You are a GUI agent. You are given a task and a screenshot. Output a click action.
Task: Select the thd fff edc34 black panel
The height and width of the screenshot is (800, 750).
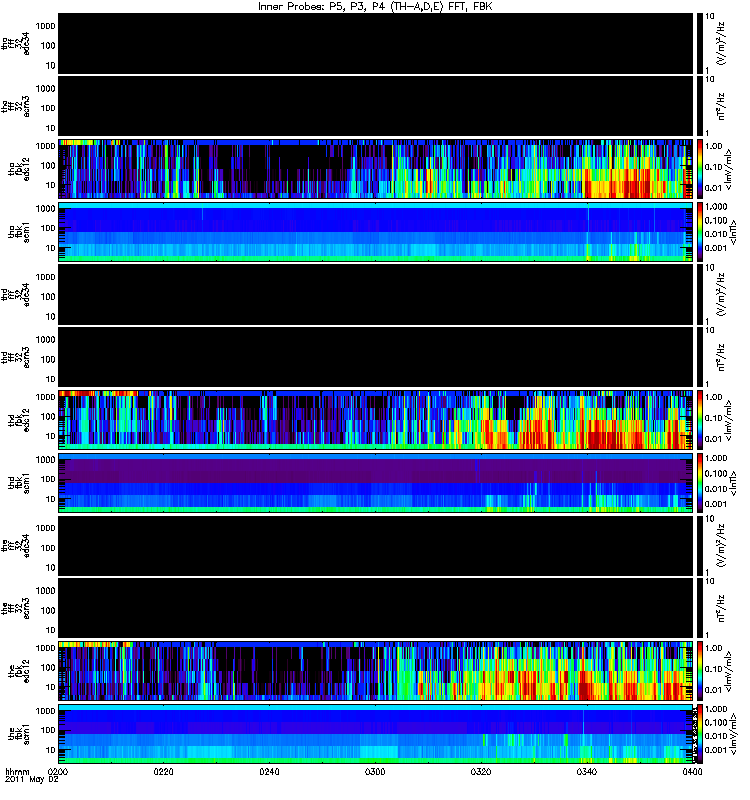[376, 294]
